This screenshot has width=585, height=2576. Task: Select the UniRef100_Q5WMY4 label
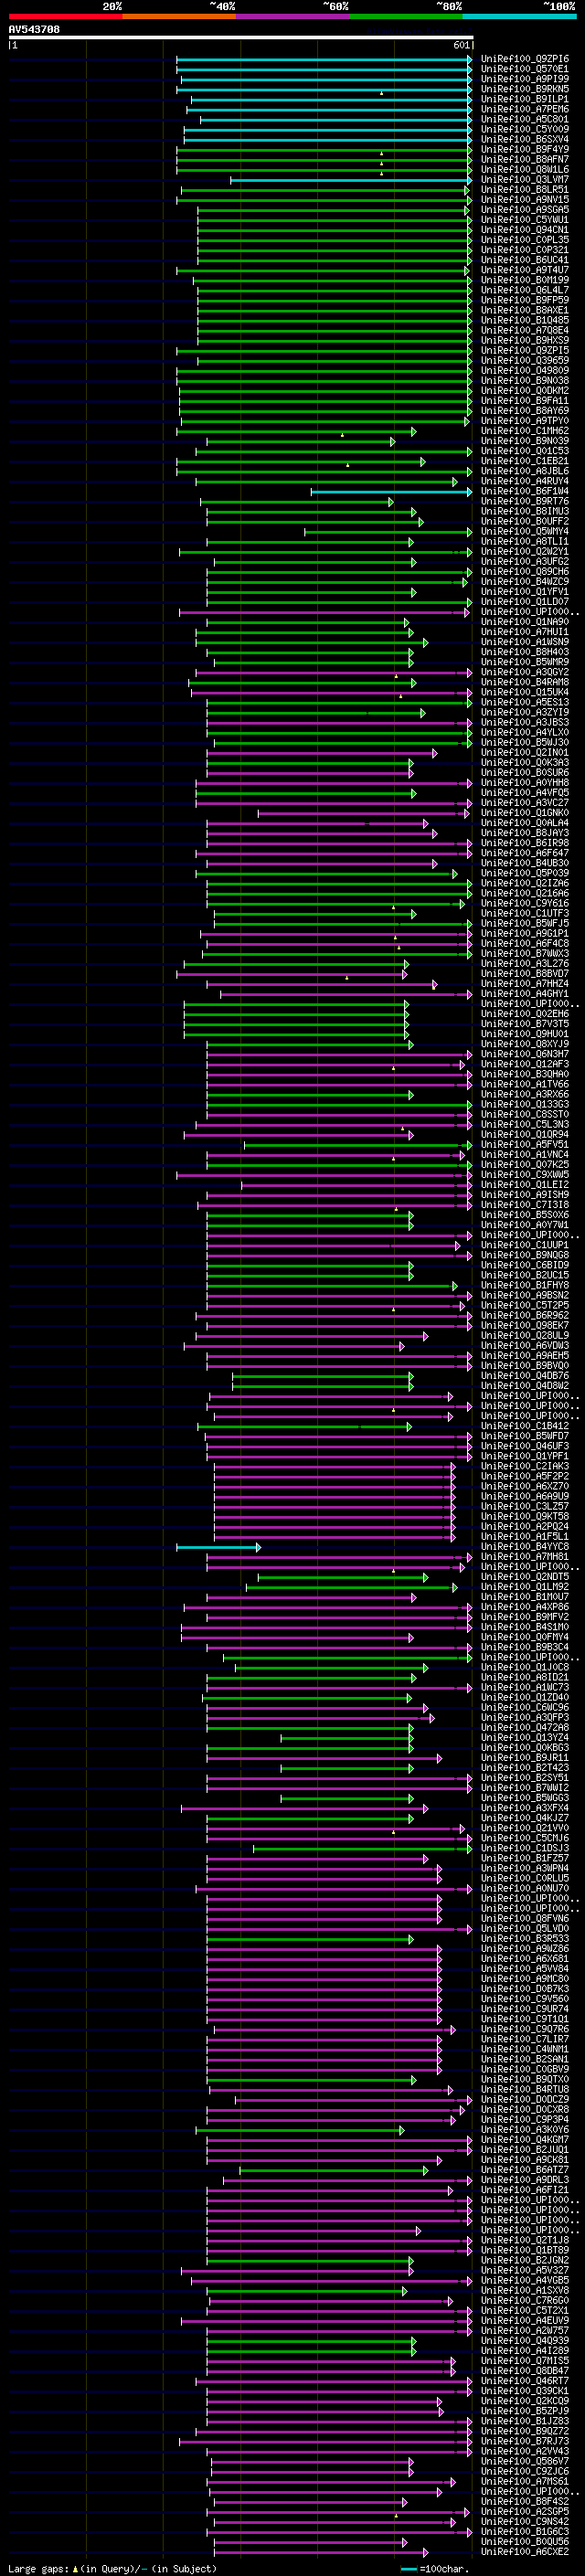click(524, 531)
